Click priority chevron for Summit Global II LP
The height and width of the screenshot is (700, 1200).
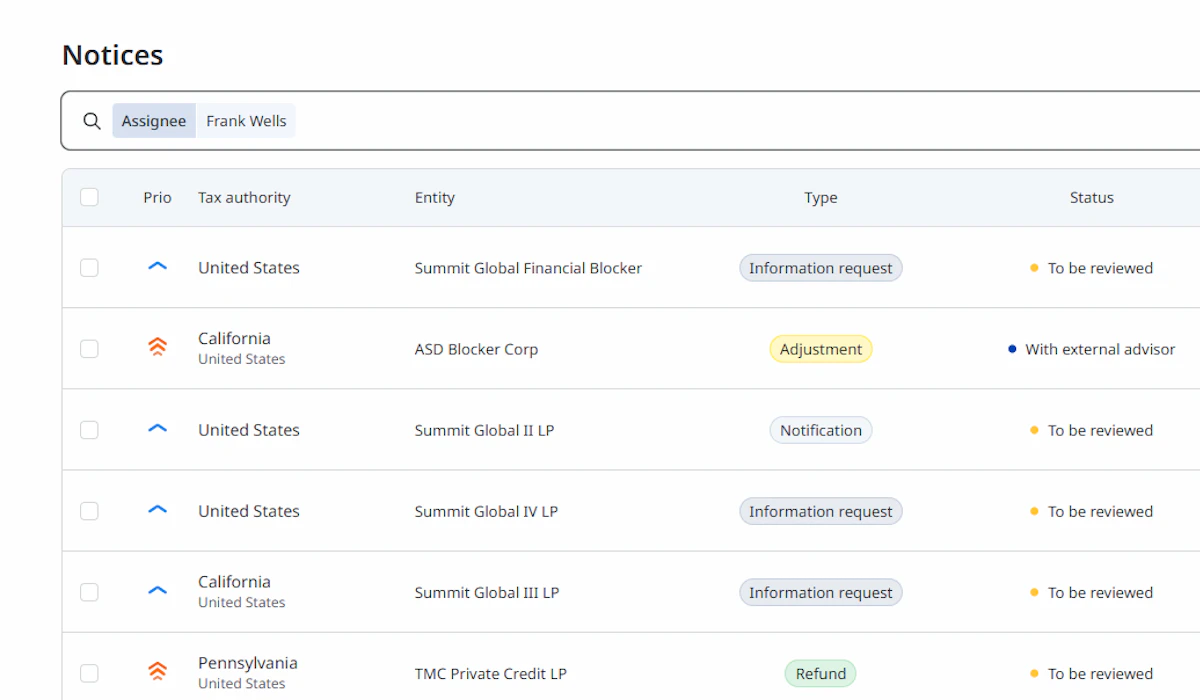click(157, 429)
